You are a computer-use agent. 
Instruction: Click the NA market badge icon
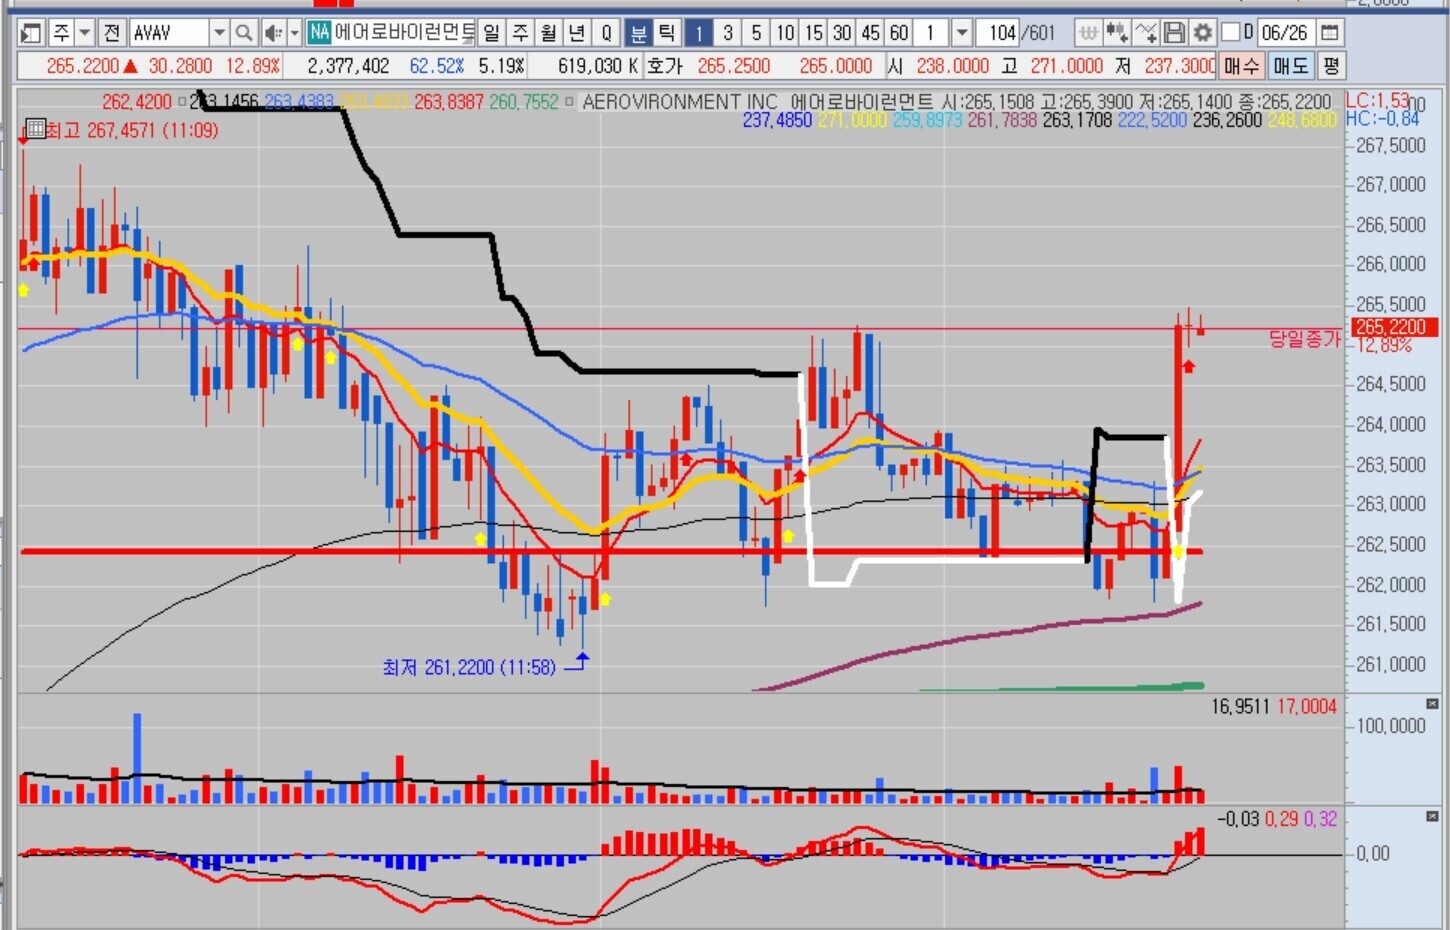pos(319,33)
